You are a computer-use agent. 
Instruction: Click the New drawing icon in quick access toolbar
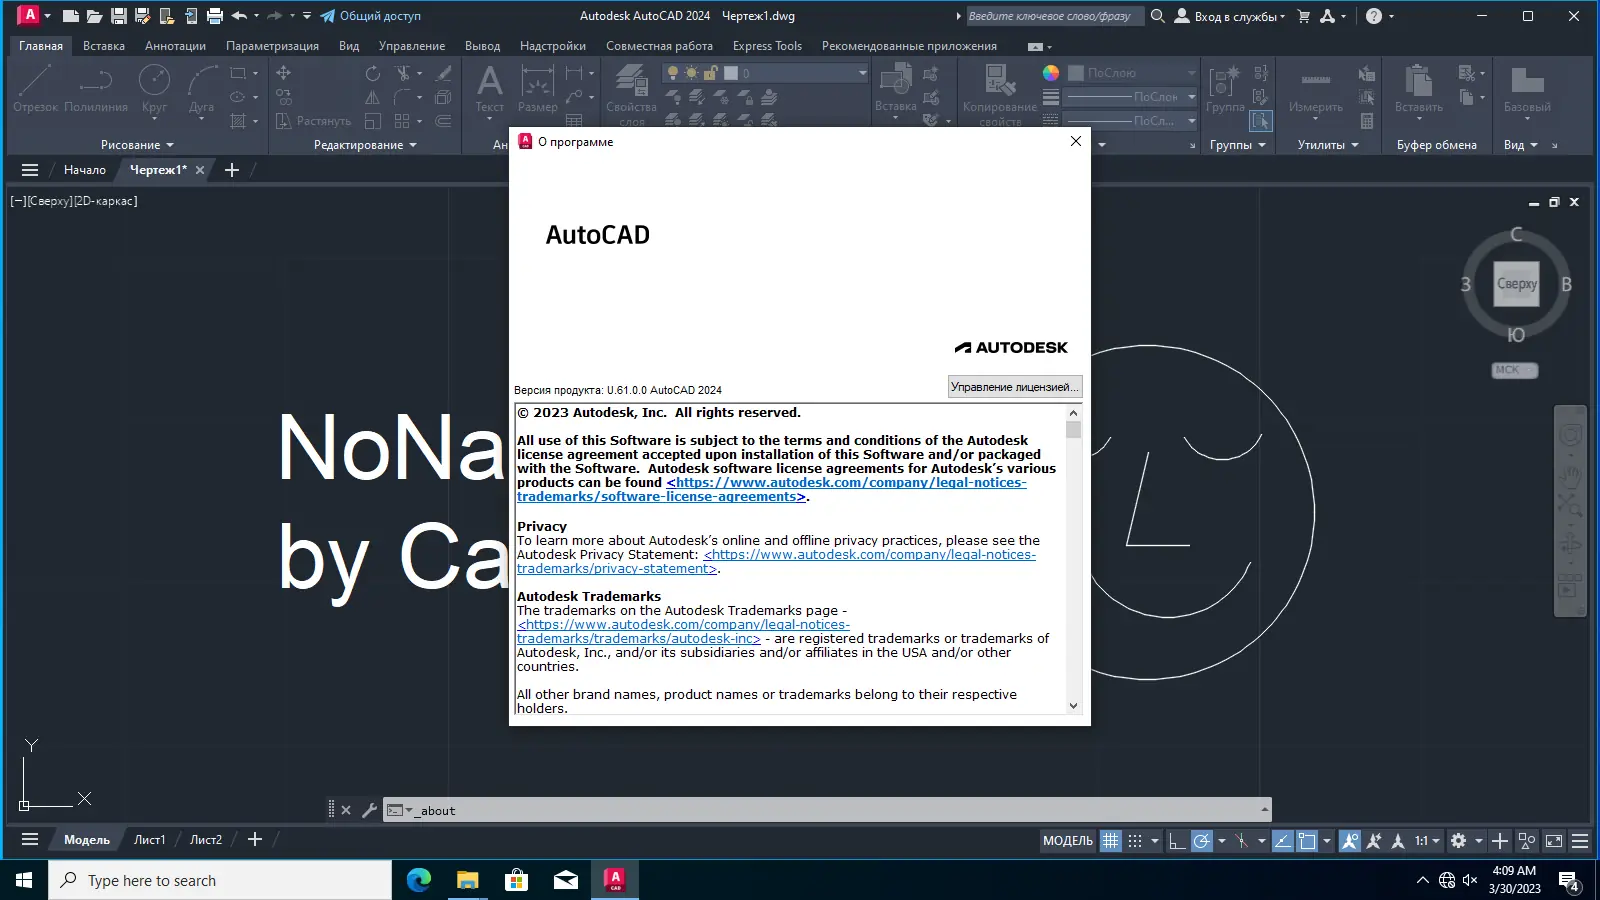[x=70, y=16]
